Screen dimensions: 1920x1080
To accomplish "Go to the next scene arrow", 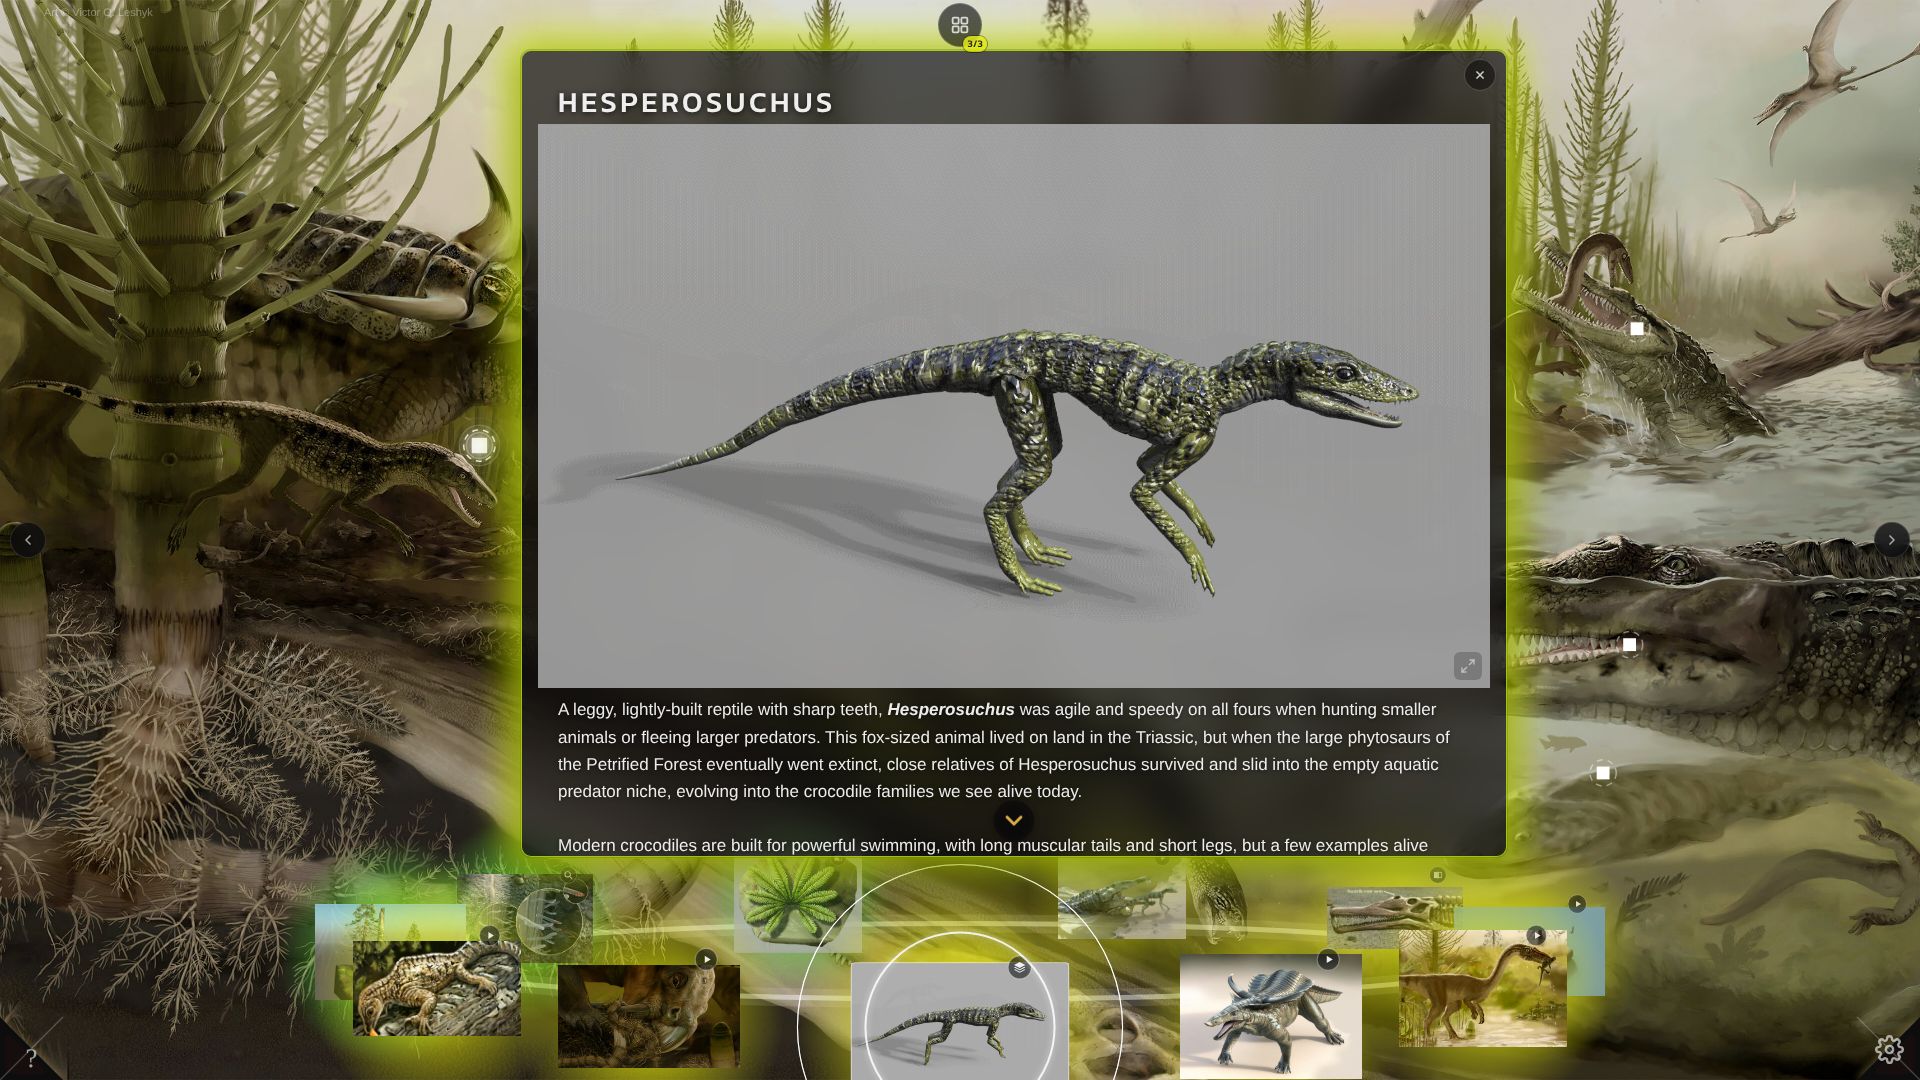I will (1891, 540).
